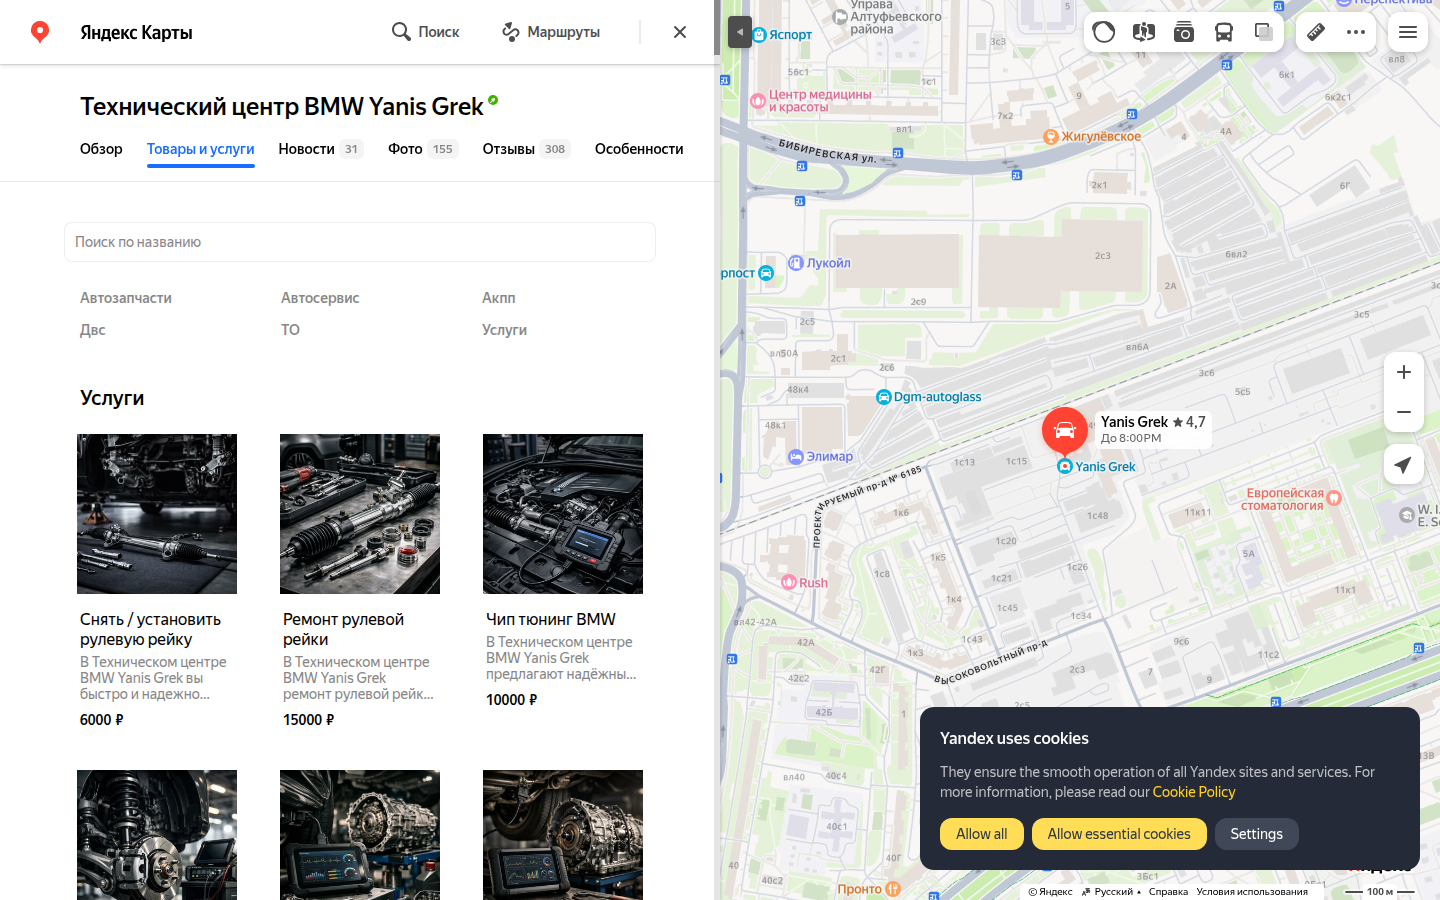1440x900 pixels.
Task: Switch to the Обзор tab
Action: point(101,149)
